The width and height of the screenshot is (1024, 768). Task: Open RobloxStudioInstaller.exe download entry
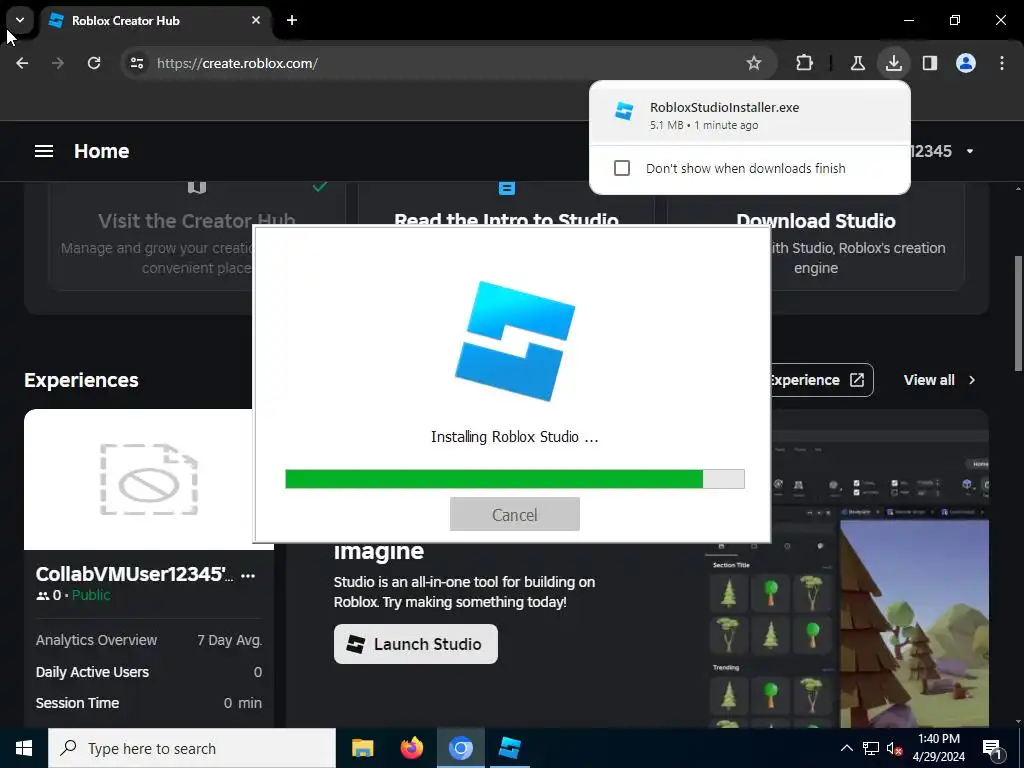[x=750, y=114]
